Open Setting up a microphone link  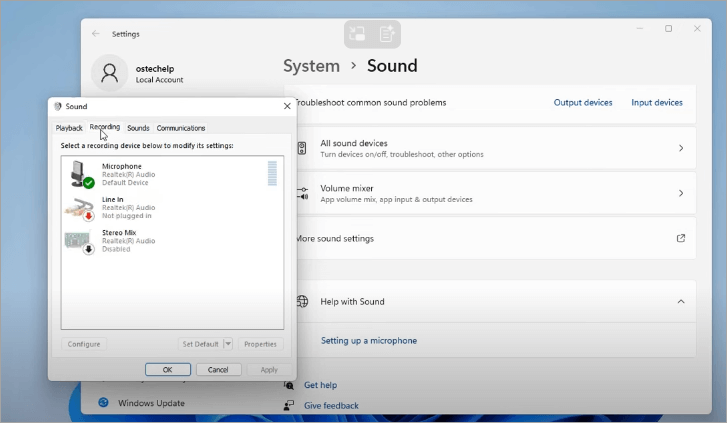click(369, 340)
